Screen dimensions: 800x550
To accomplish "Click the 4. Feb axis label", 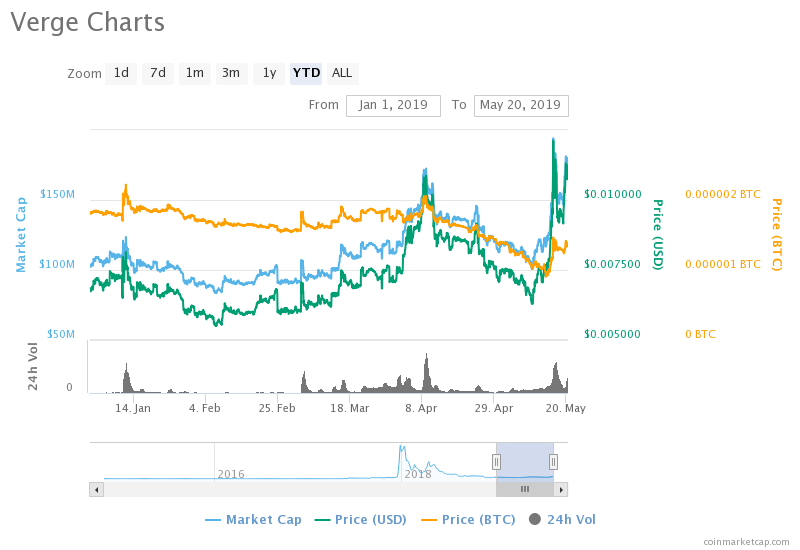I will [x=205, y=408].
